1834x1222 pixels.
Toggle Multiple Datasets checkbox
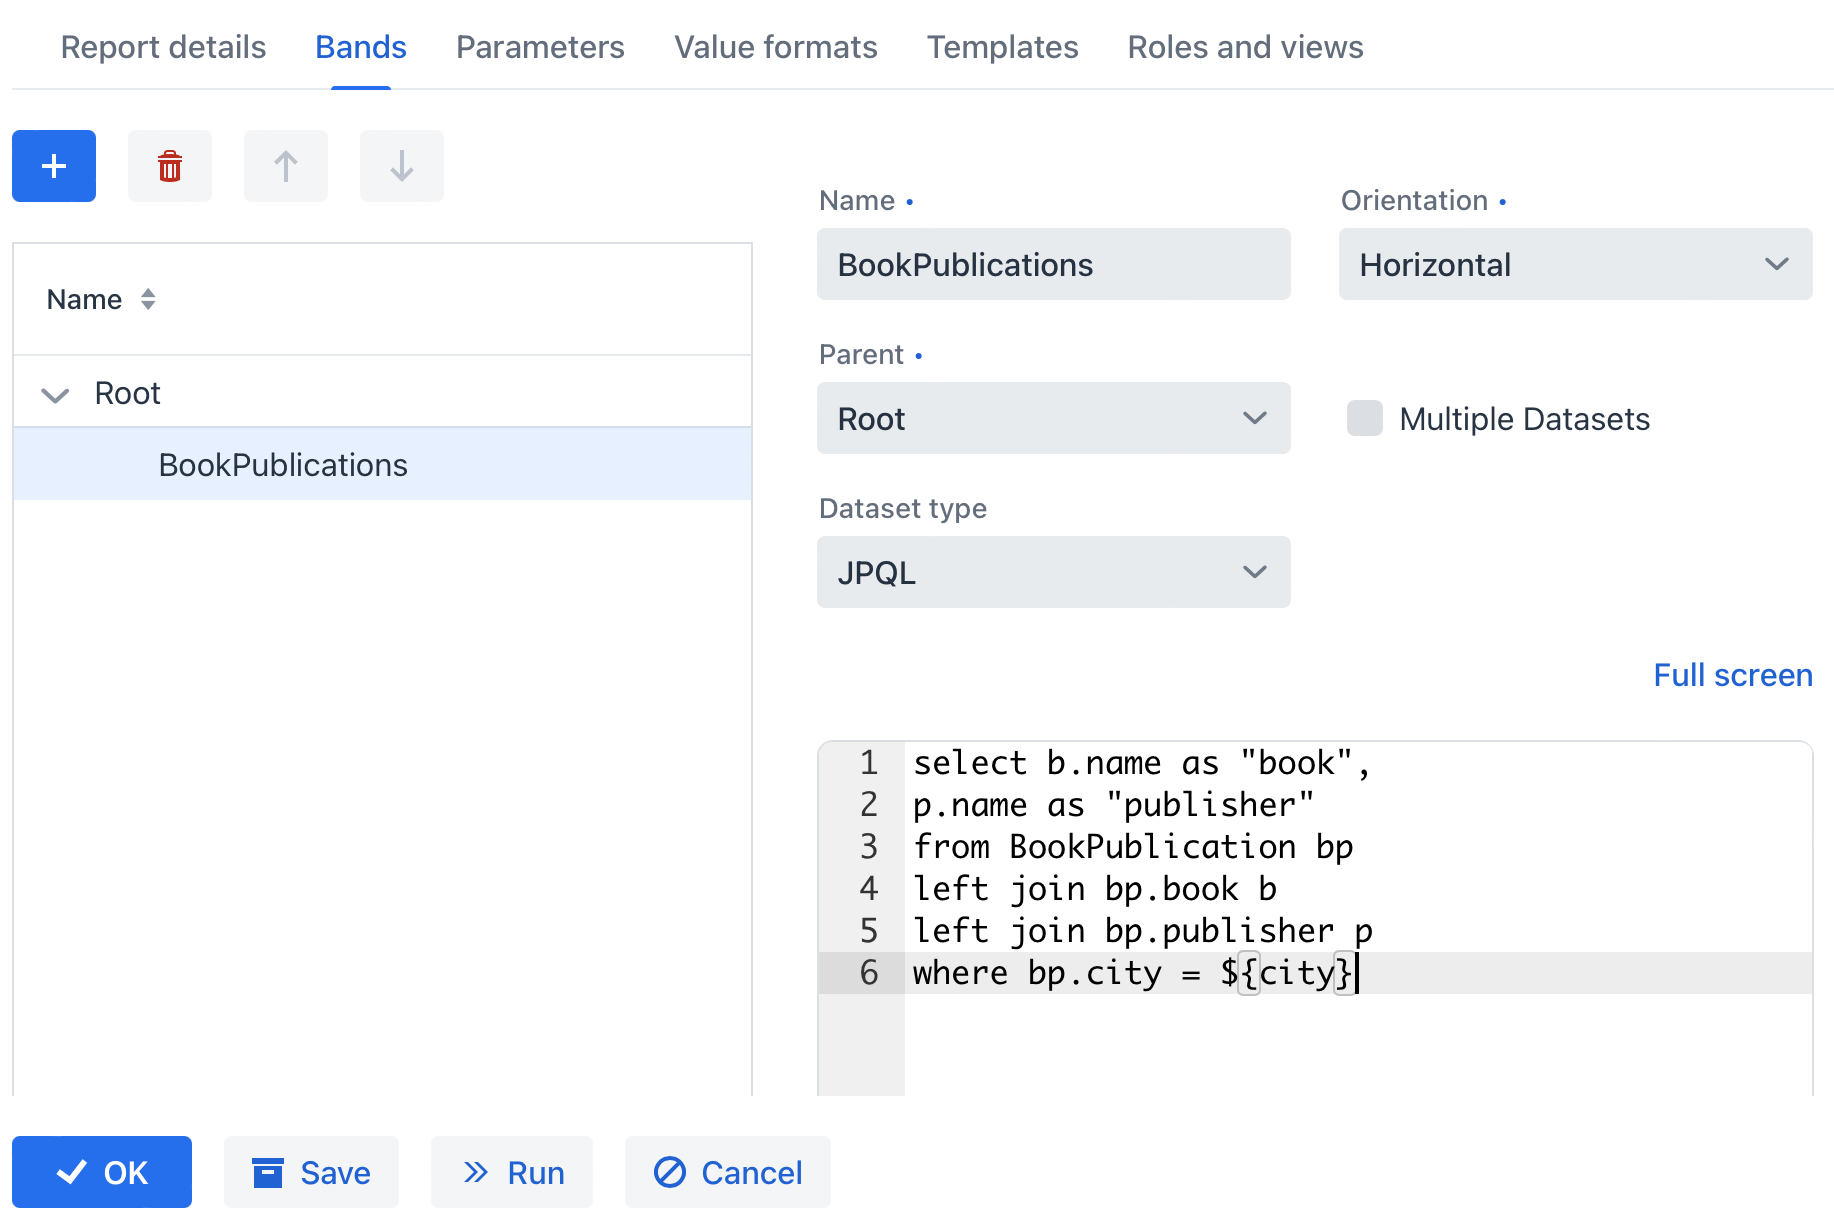[1365, 418]
